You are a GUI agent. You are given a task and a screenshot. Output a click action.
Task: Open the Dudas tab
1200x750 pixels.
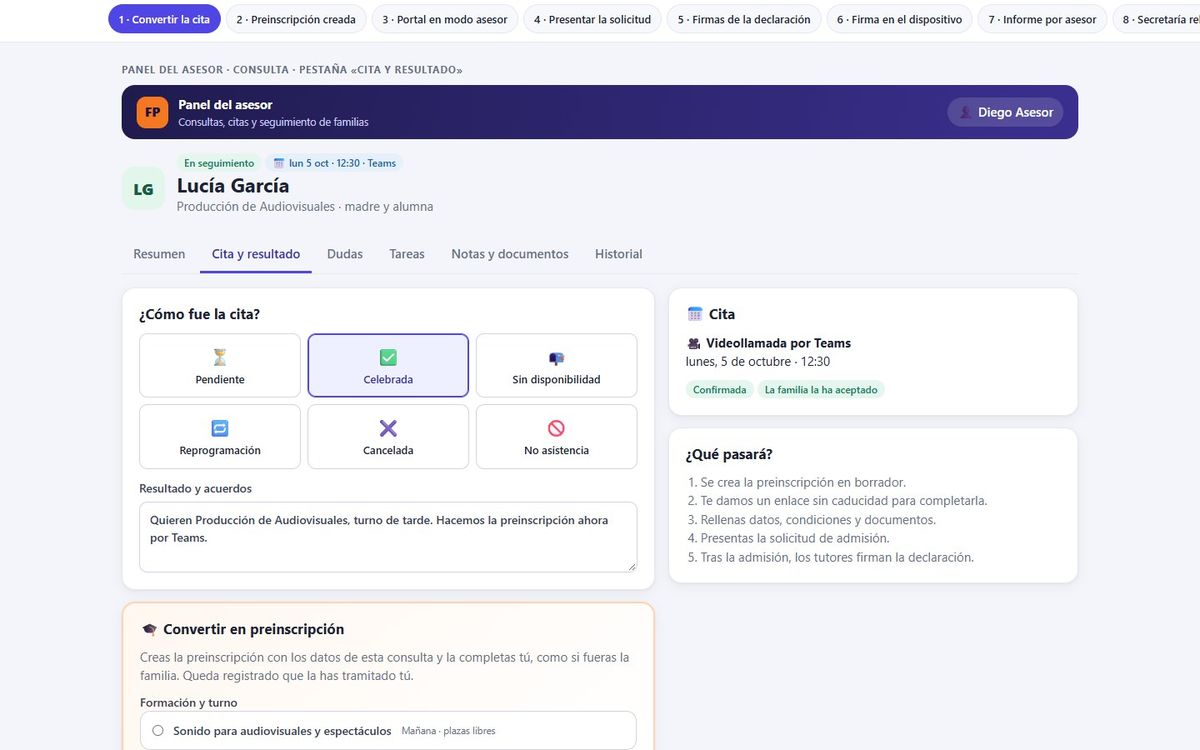[345, 254]
